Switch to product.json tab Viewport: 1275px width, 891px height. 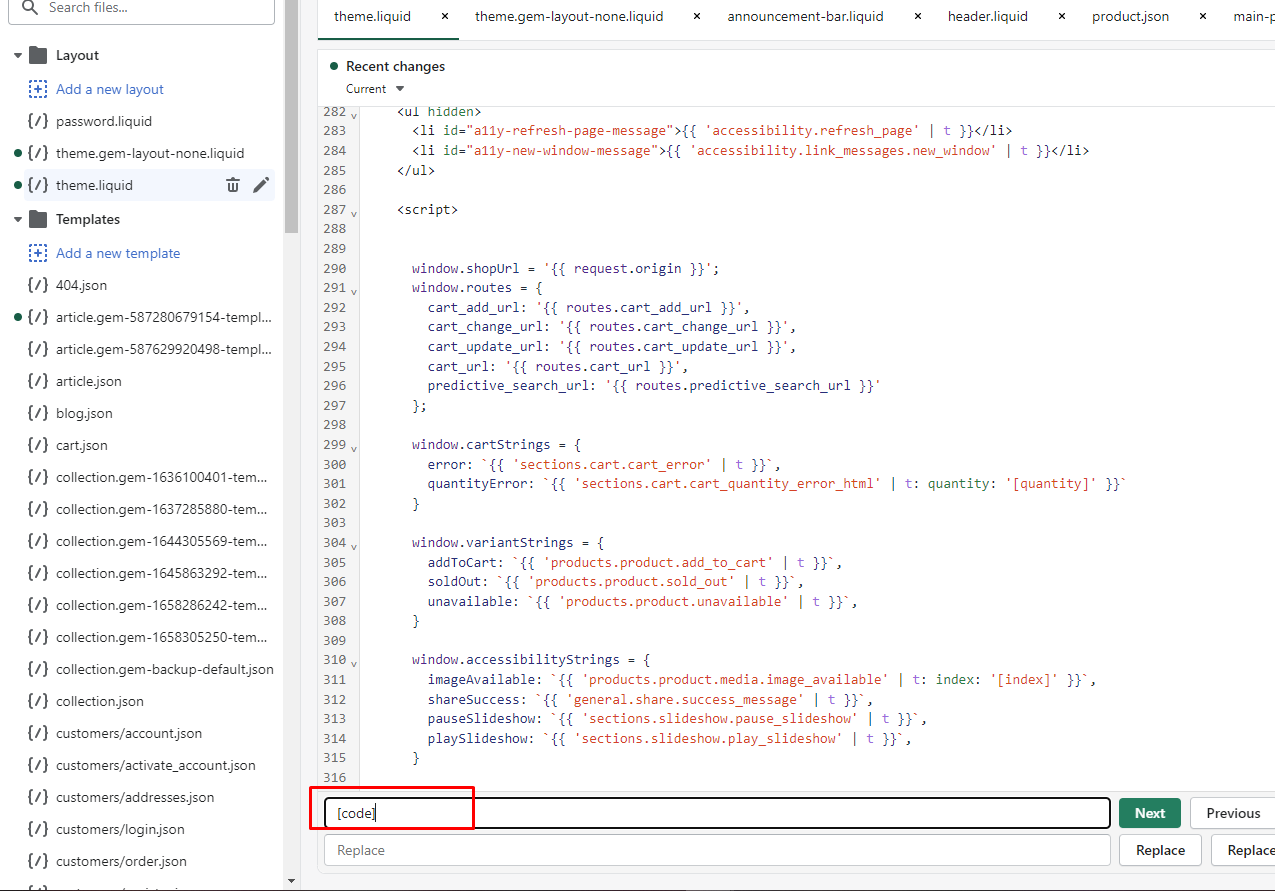[x=1130, y=16]
